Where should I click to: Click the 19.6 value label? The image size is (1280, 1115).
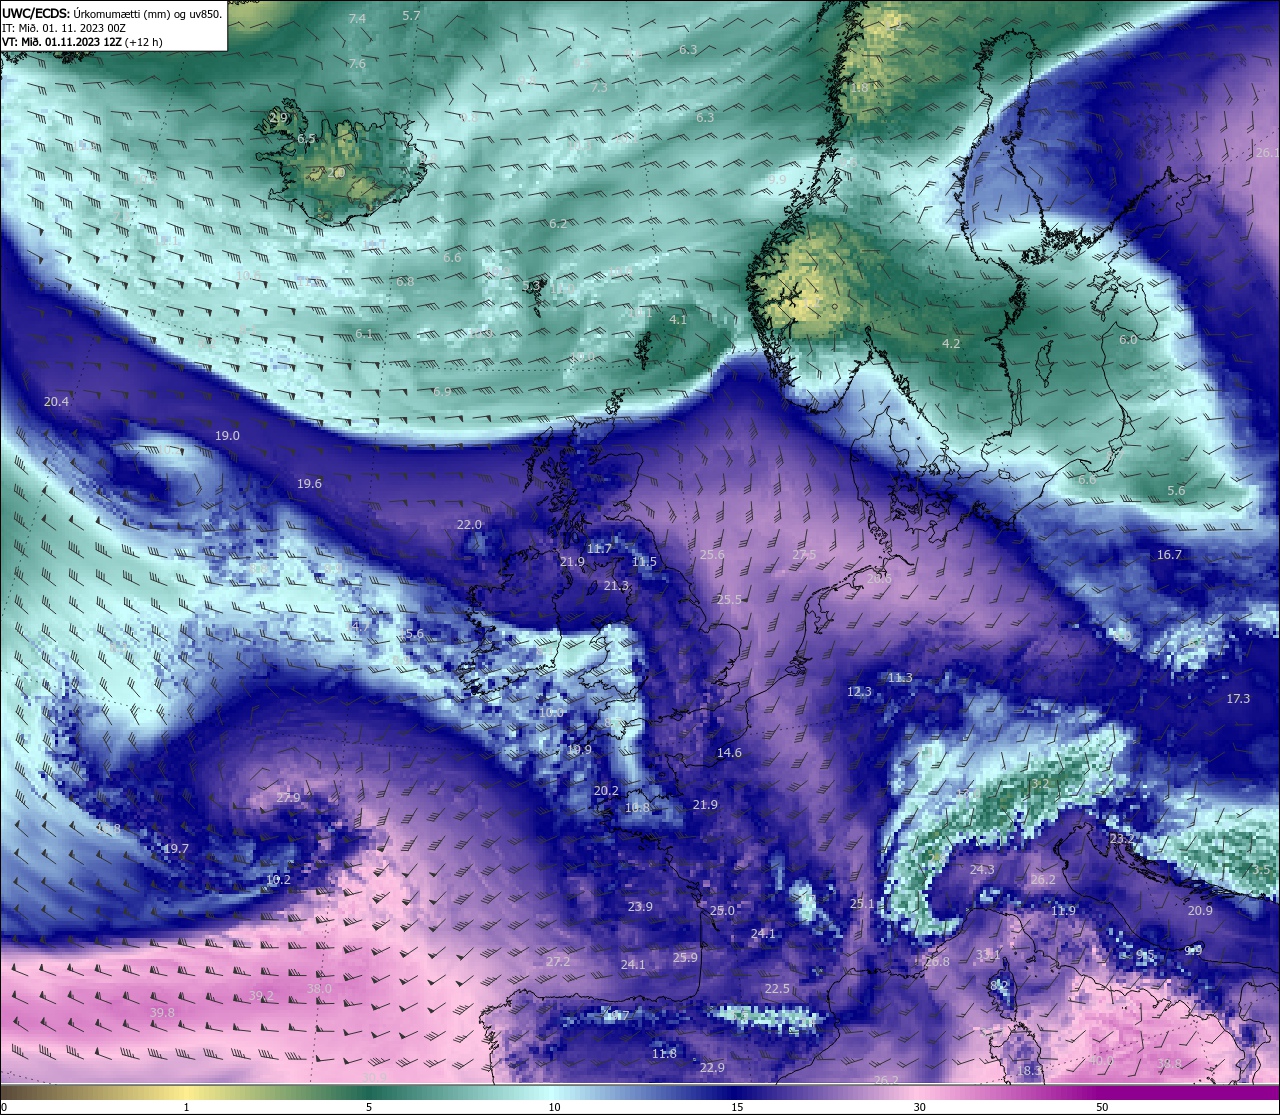(x=309, y=484)
